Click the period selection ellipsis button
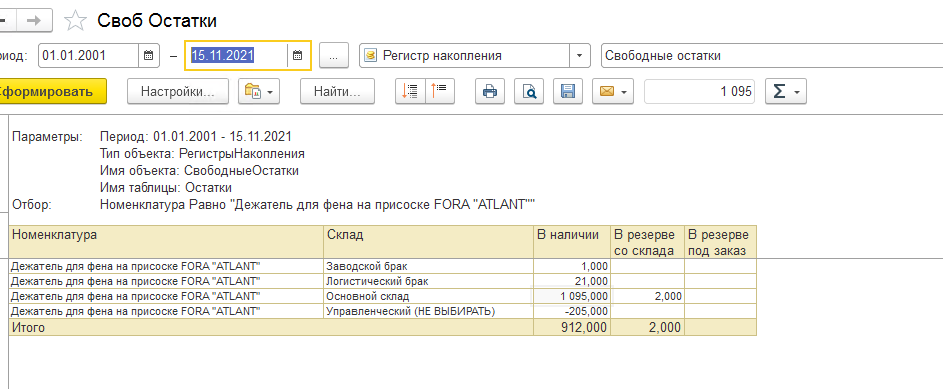 334,56
